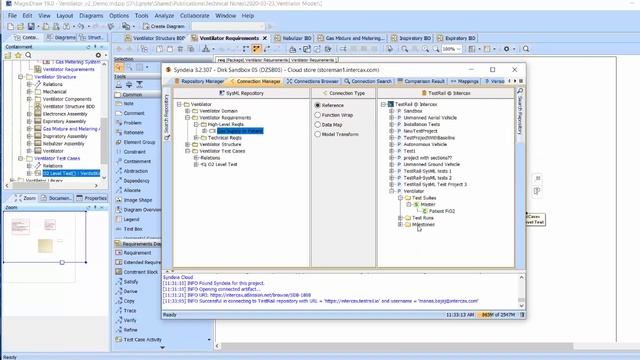This screenshot has width=640, height=360.
Task: Select the Note tool in palette
Action: point(128,104)
